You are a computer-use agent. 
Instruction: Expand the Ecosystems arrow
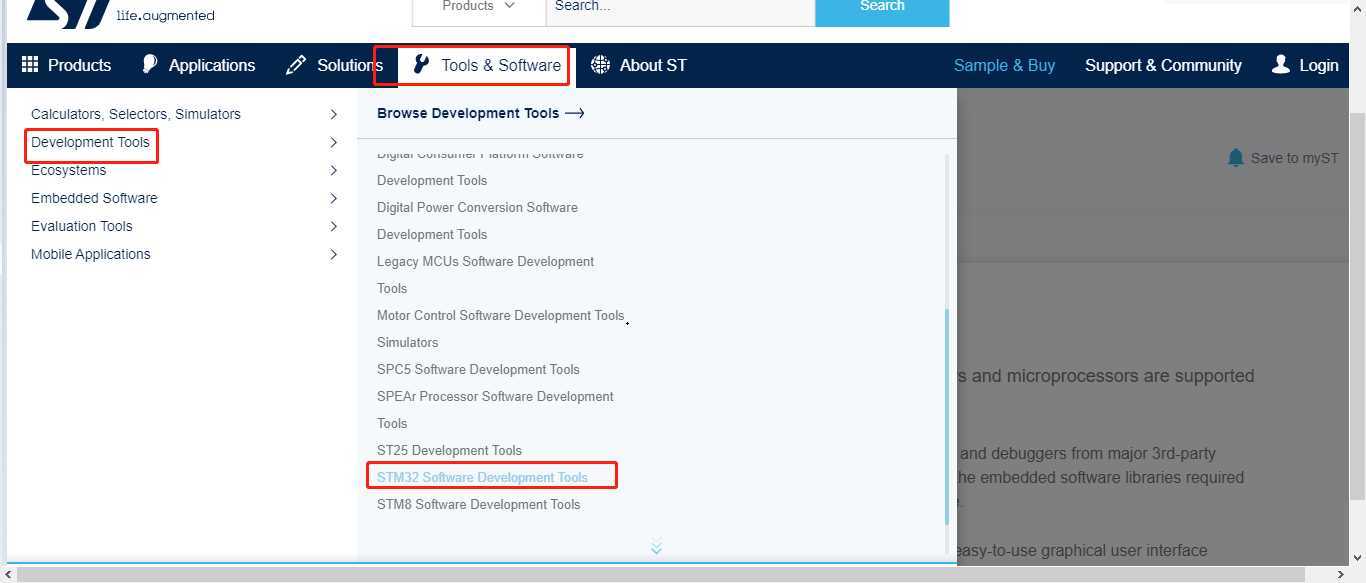tap(334, 170)
